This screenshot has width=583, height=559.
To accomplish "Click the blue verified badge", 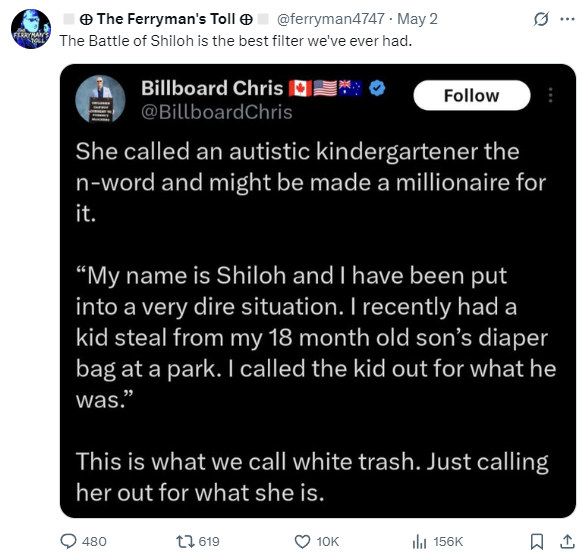I will [x=377, y=89].
